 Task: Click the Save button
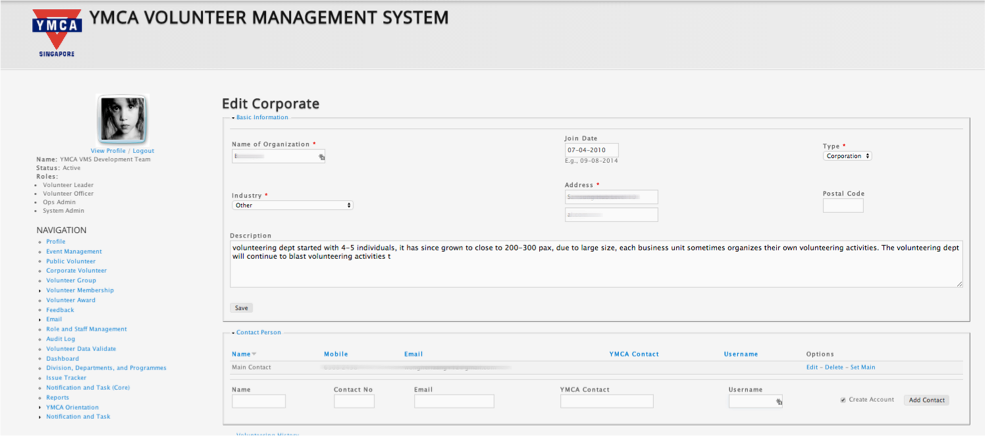(x=241, y=308)
